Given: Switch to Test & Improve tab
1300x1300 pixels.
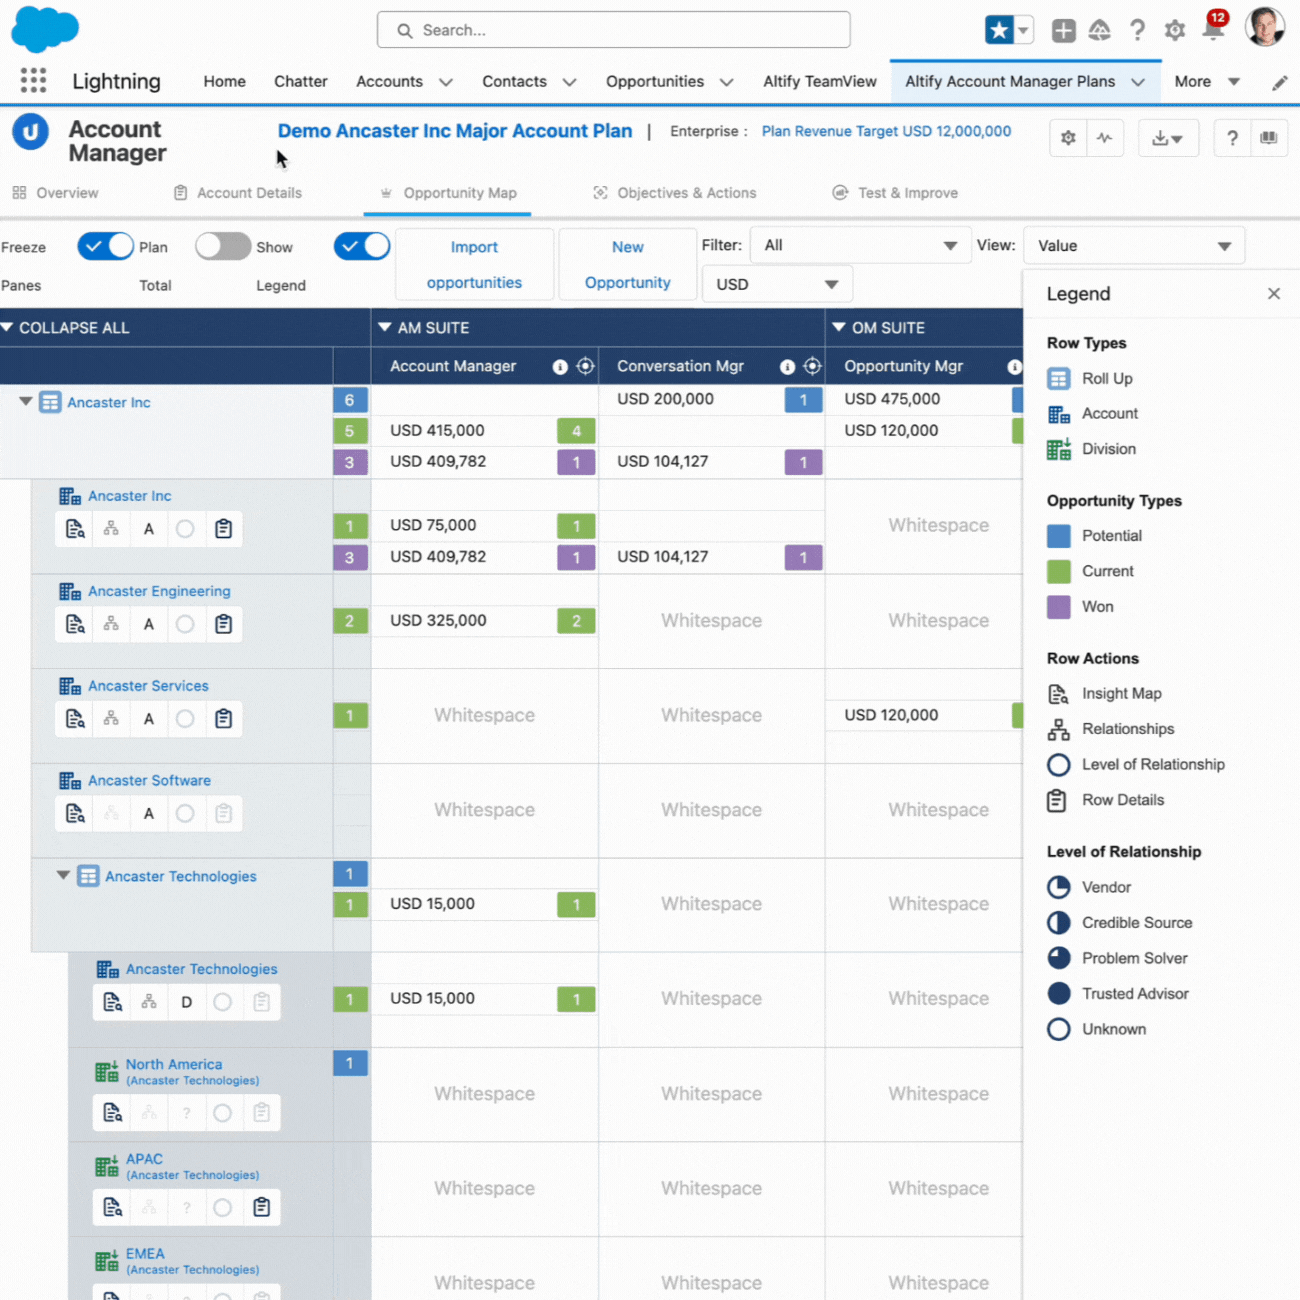Looking at the screenshot, I should coord(895,193).
